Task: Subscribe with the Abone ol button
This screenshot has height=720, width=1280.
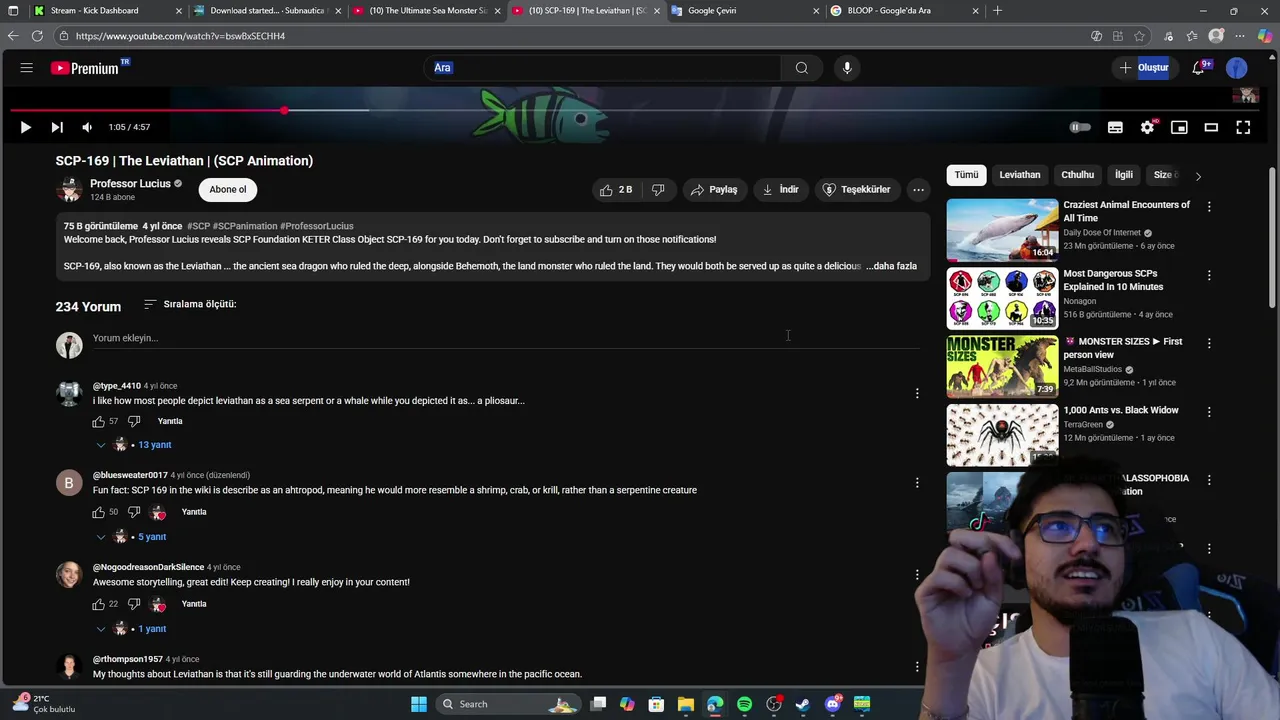Action: tap(228, 189)
